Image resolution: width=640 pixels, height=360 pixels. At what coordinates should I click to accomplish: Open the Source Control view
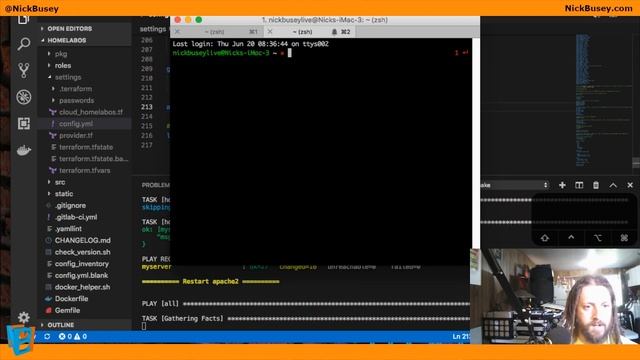pos(24,70)
